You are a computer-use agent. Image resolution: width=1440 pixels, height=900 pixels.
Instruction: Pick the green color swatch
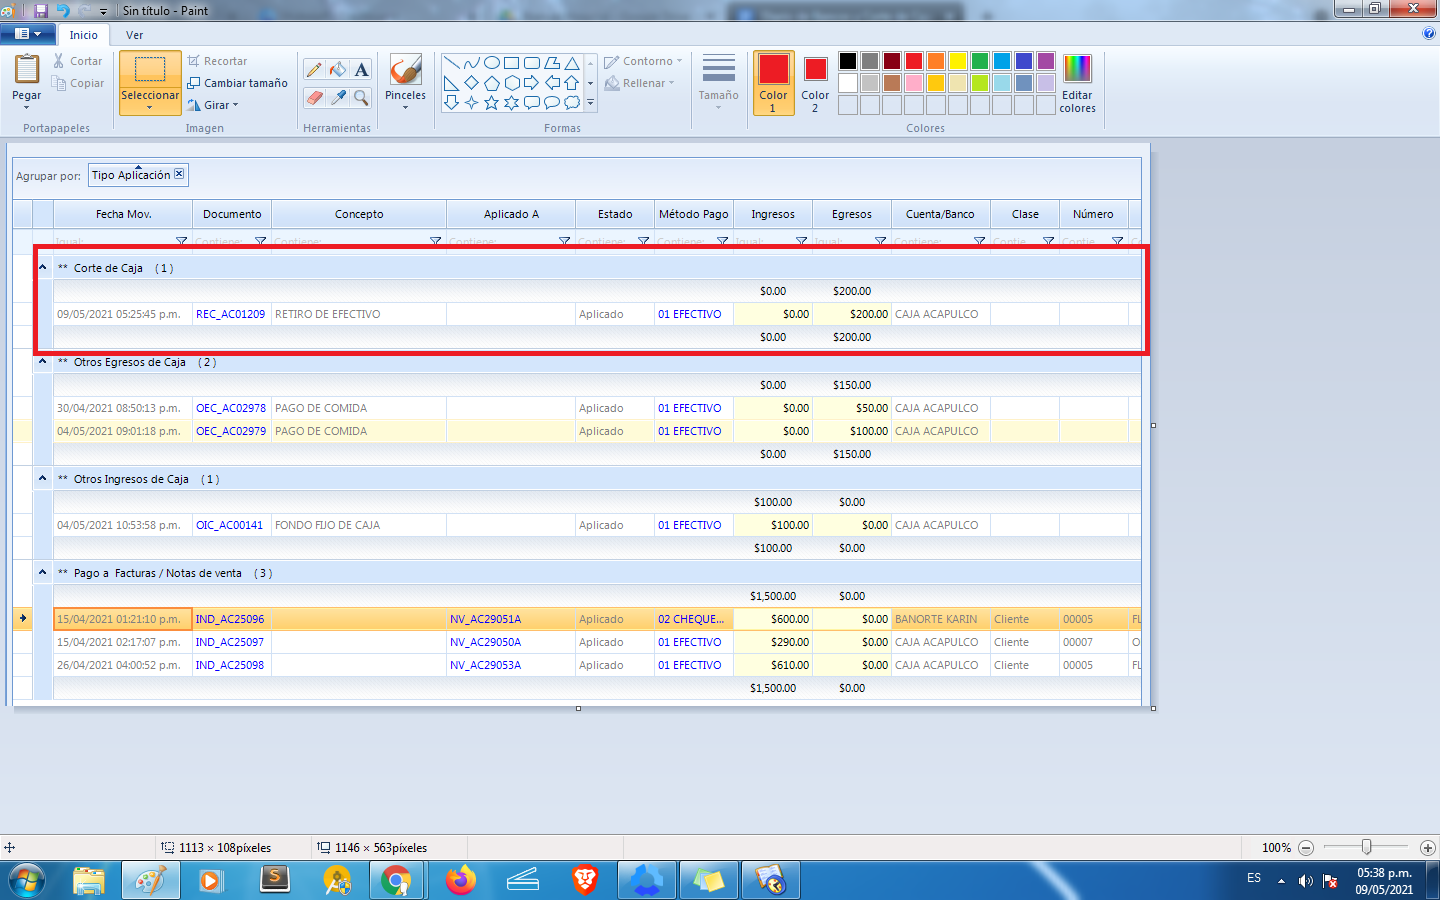(x=980, y=61)
